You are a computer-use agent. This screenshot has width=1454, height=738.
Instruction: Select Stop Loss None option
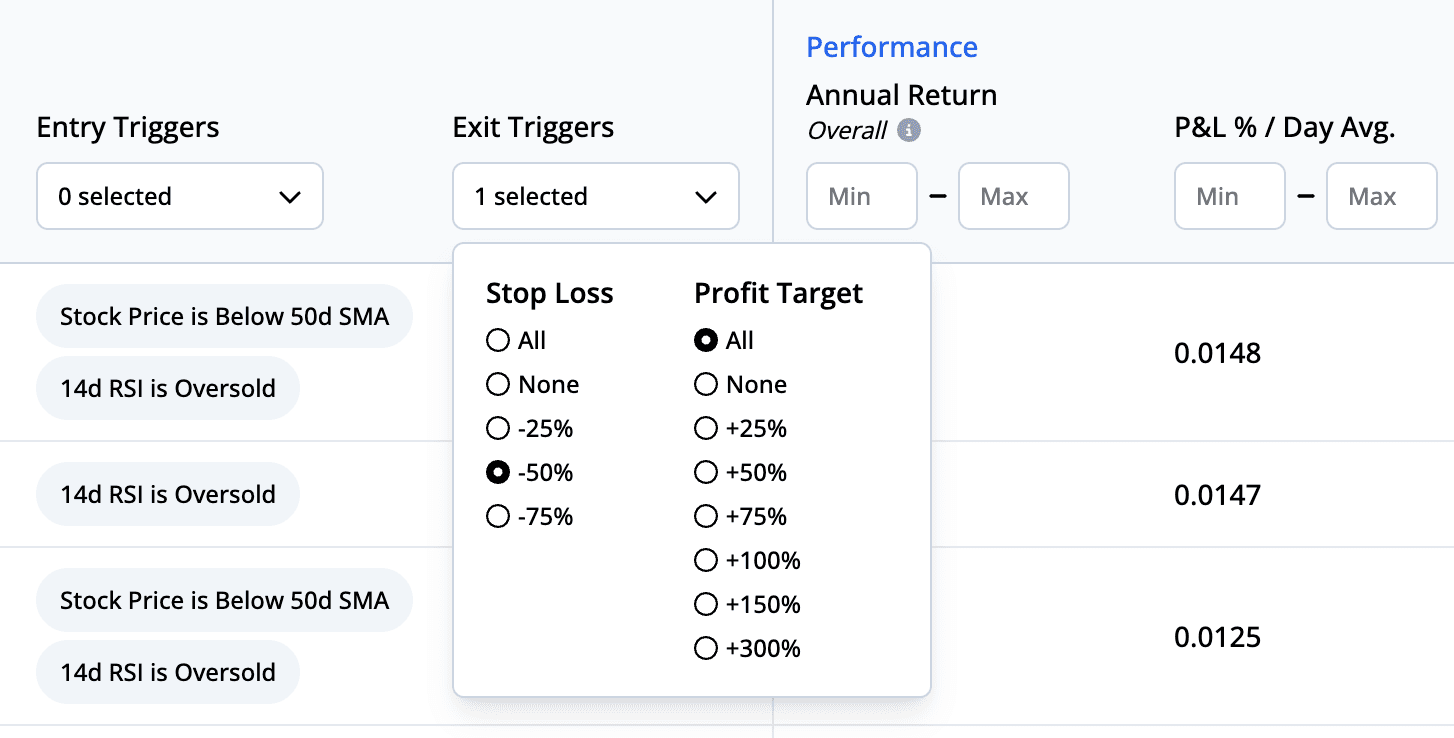coord(498,385)
